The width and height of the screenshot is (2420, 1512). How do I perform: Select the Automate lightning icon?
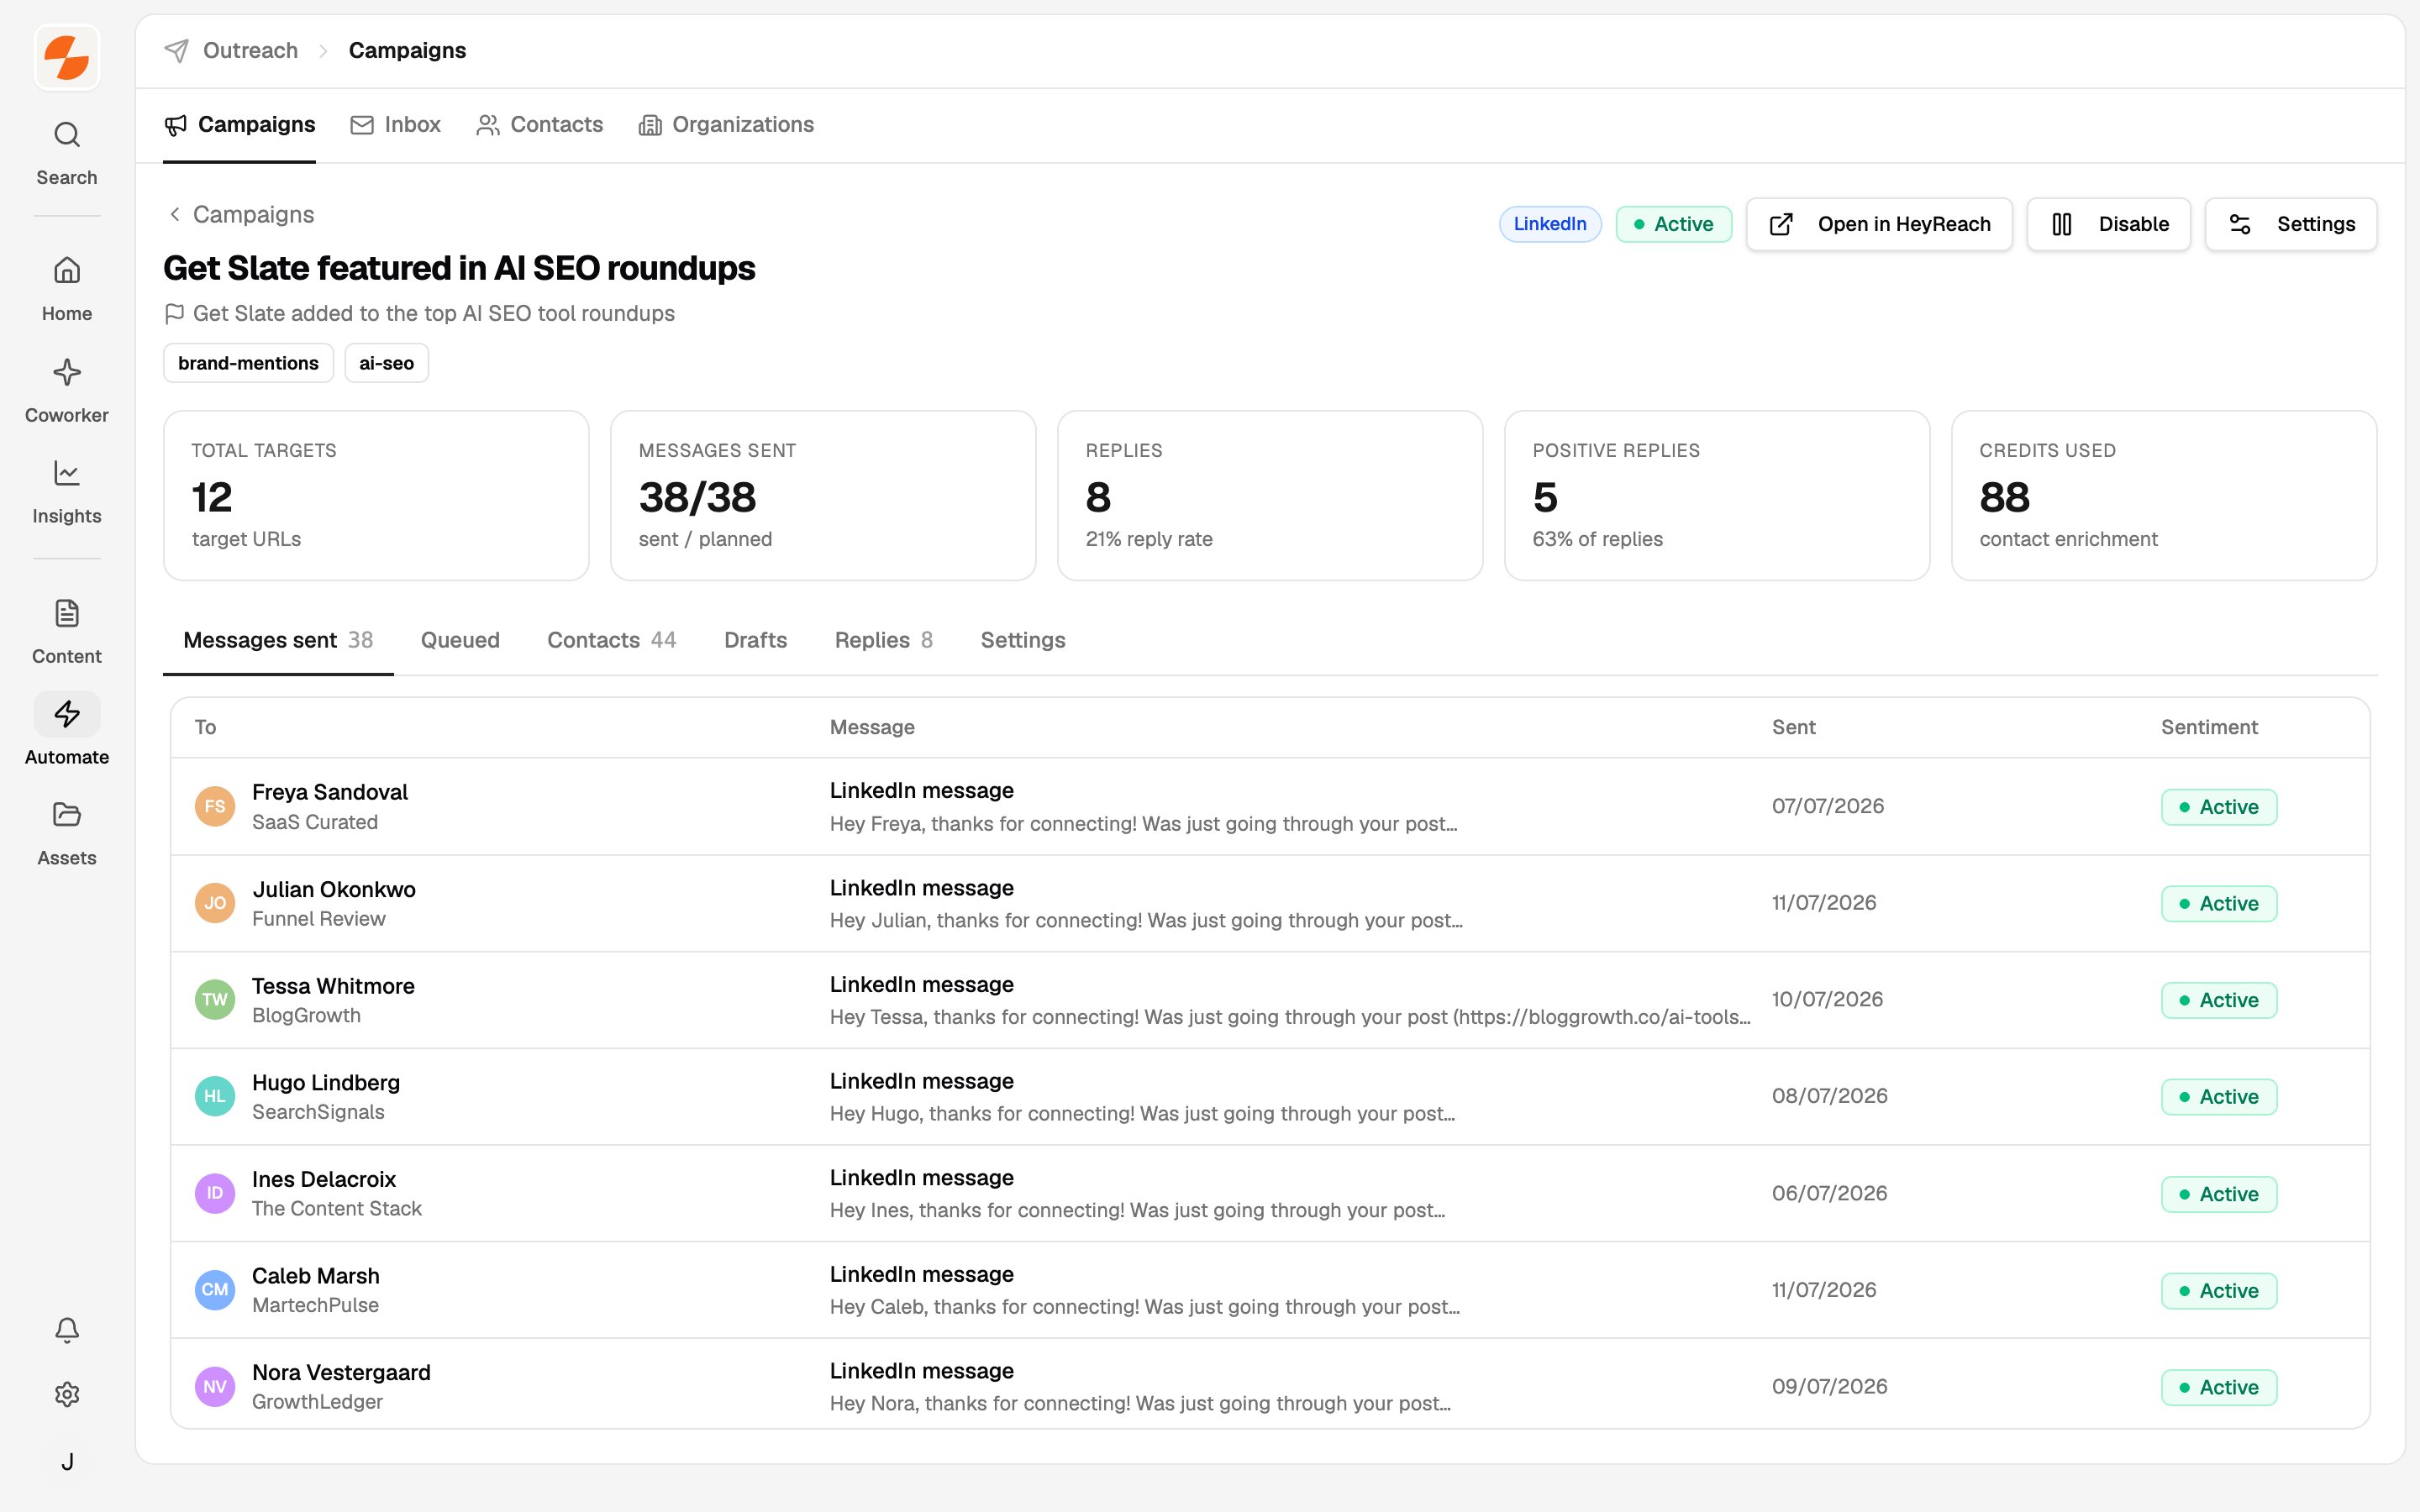click(x=67, y=714)
